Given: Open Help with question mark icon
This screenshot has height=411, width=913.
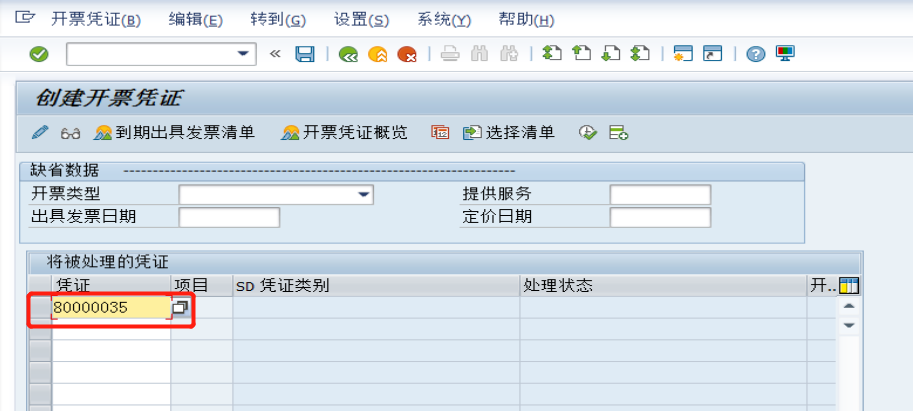Looking at the screenshot, I should click(x=756, y=54).
